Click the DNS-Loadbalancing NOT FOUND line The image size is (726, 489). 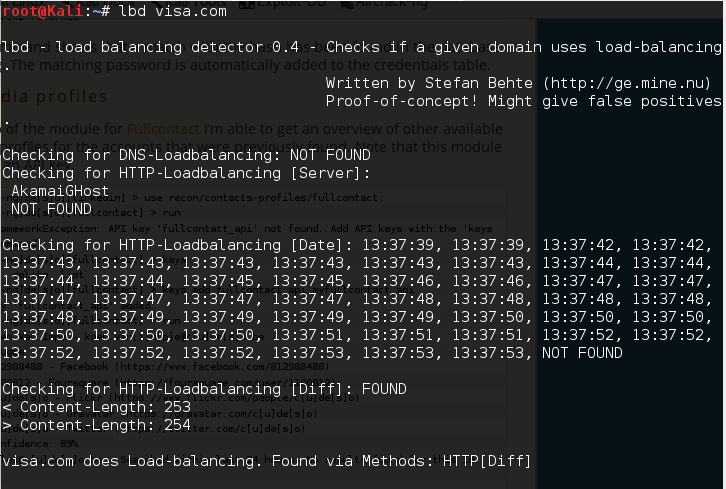click(186, 155)
